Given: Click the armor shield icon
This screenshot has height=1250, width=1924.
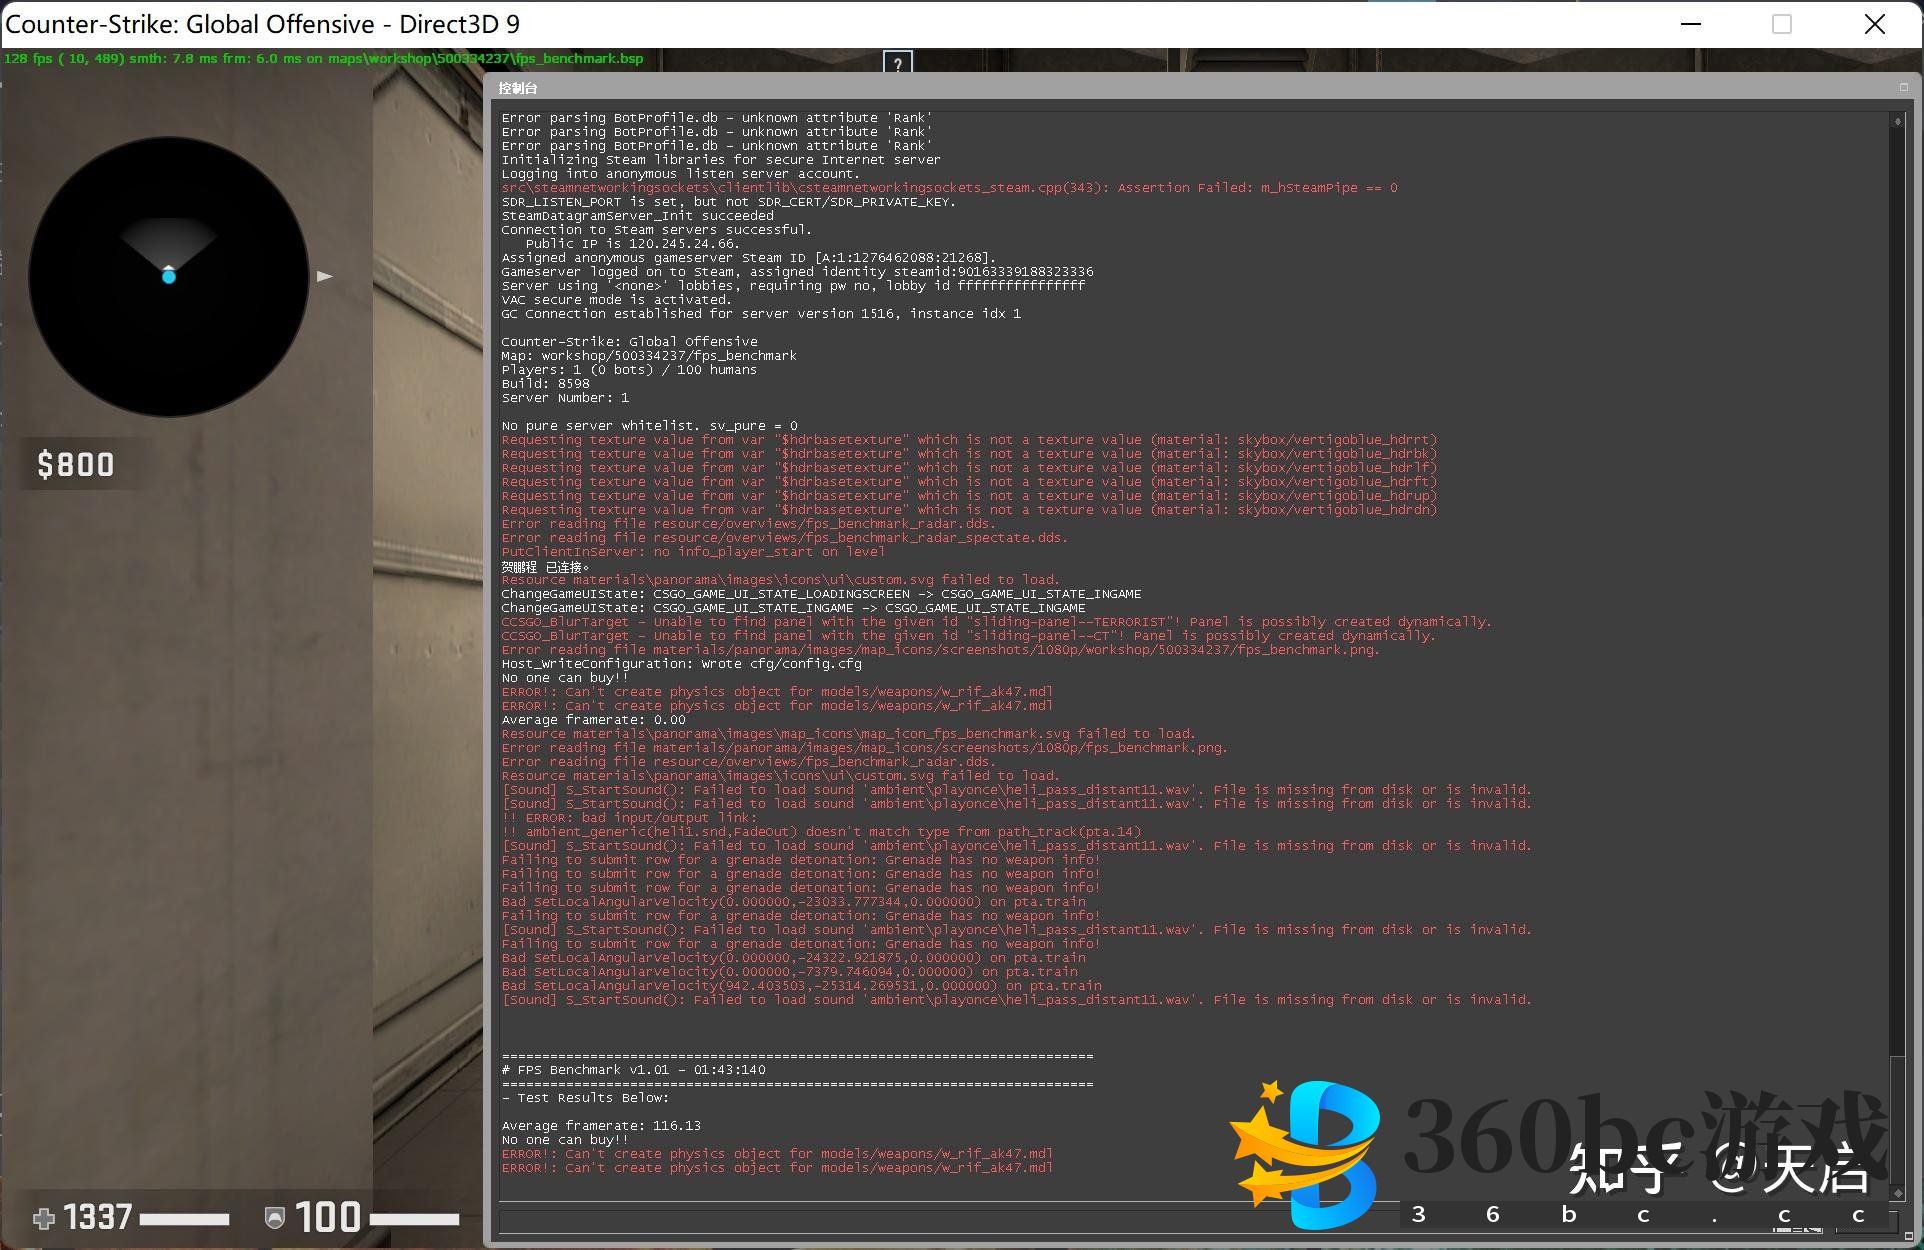Looking at the screenshot, I should pos(275,1217).
